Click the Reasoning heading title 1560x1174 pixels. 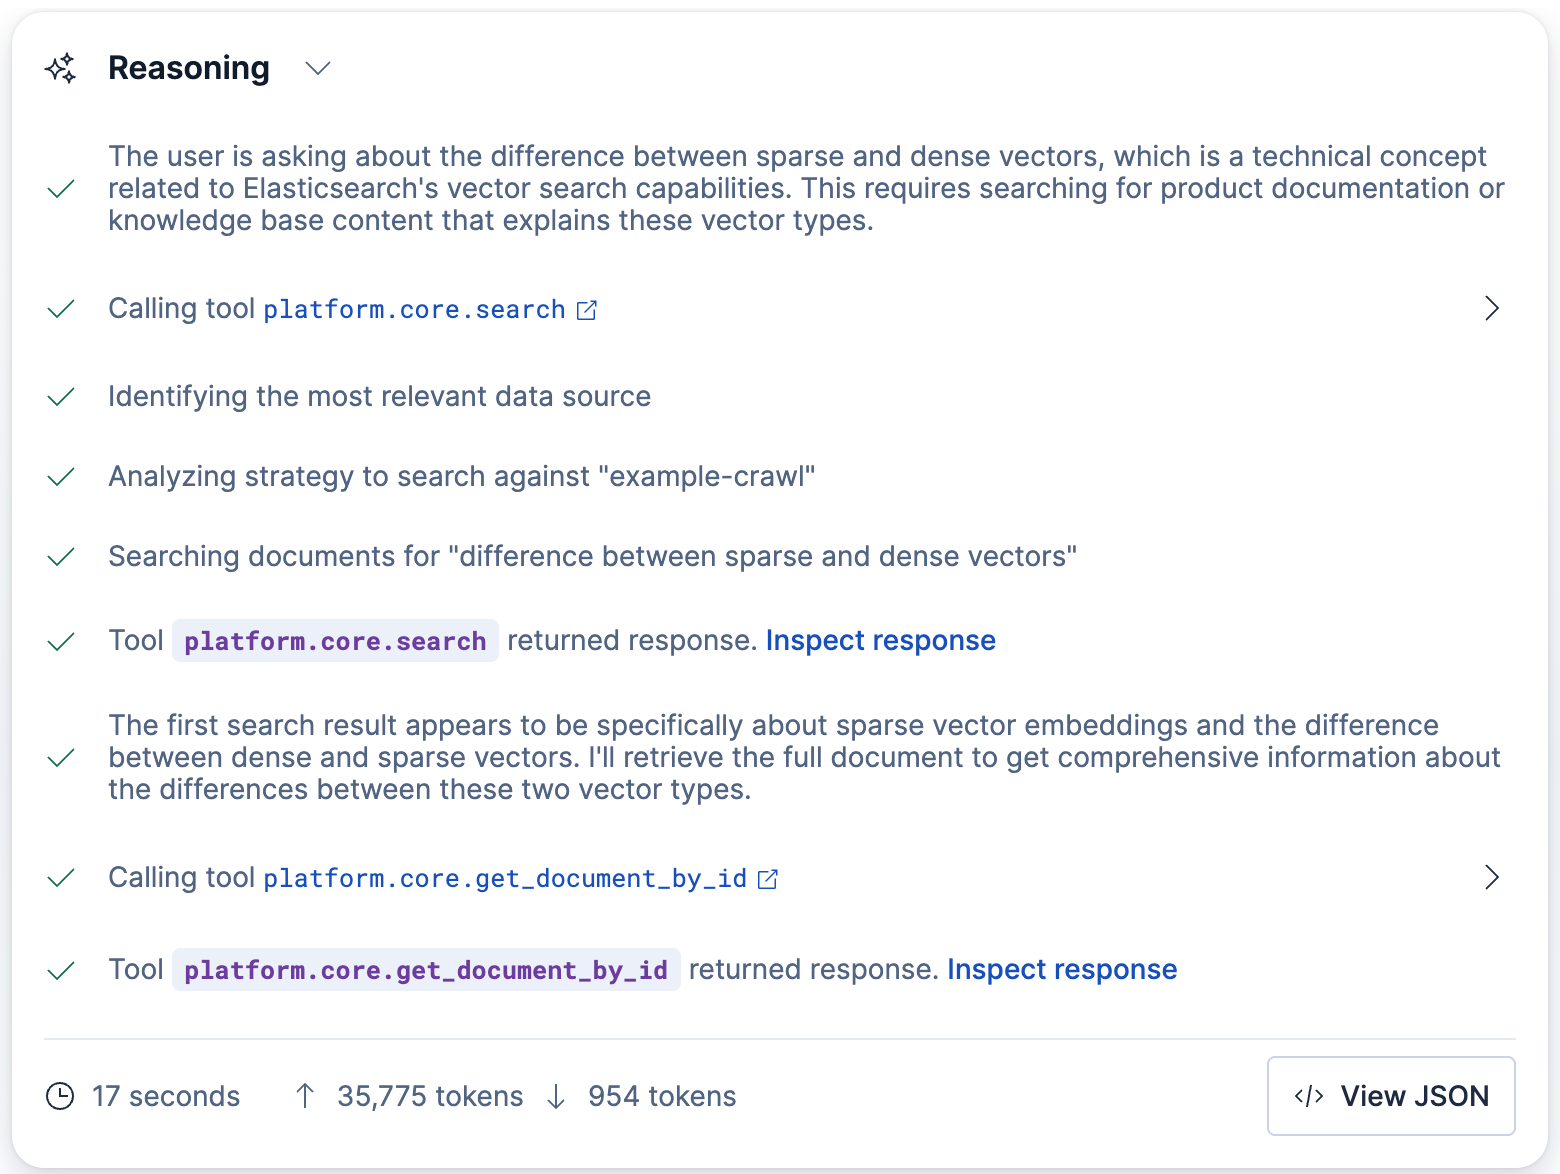point(189,68)
